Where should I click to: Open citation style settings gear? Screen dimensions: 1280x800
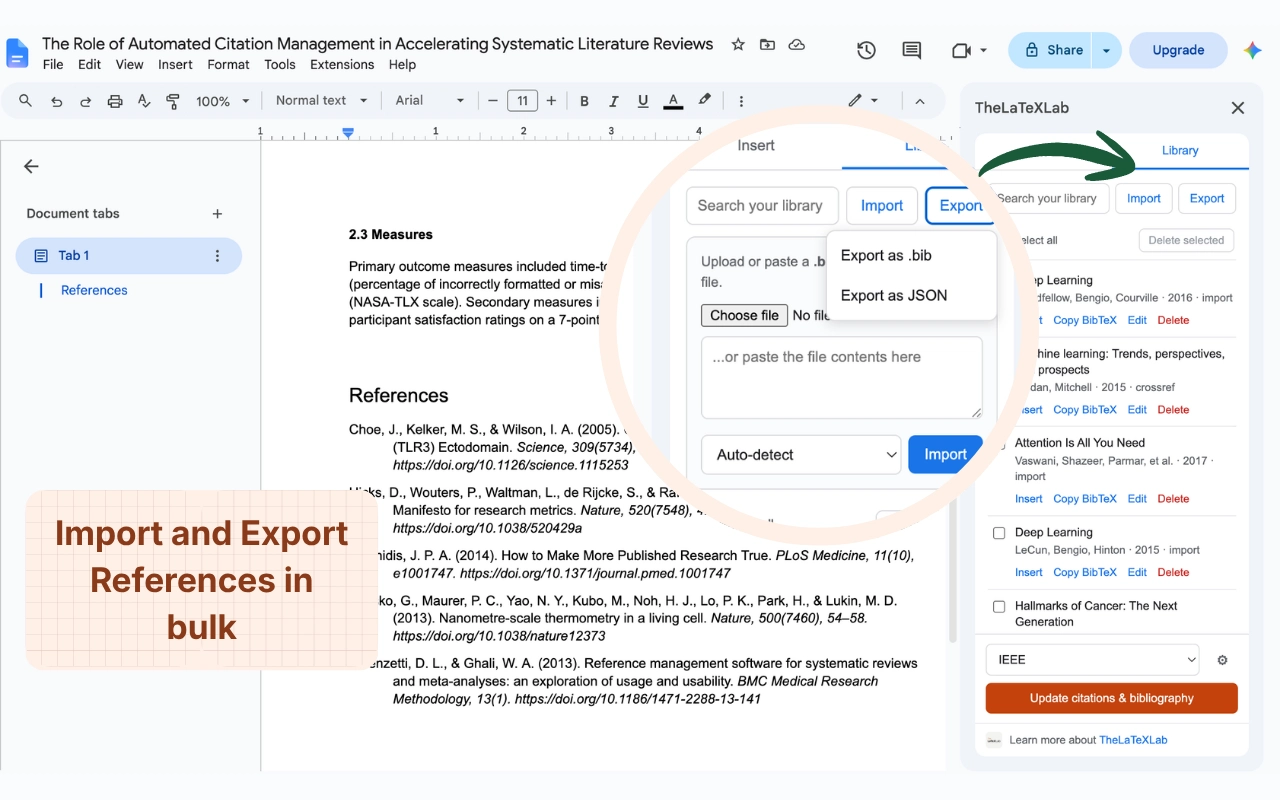coord(1222,660)
